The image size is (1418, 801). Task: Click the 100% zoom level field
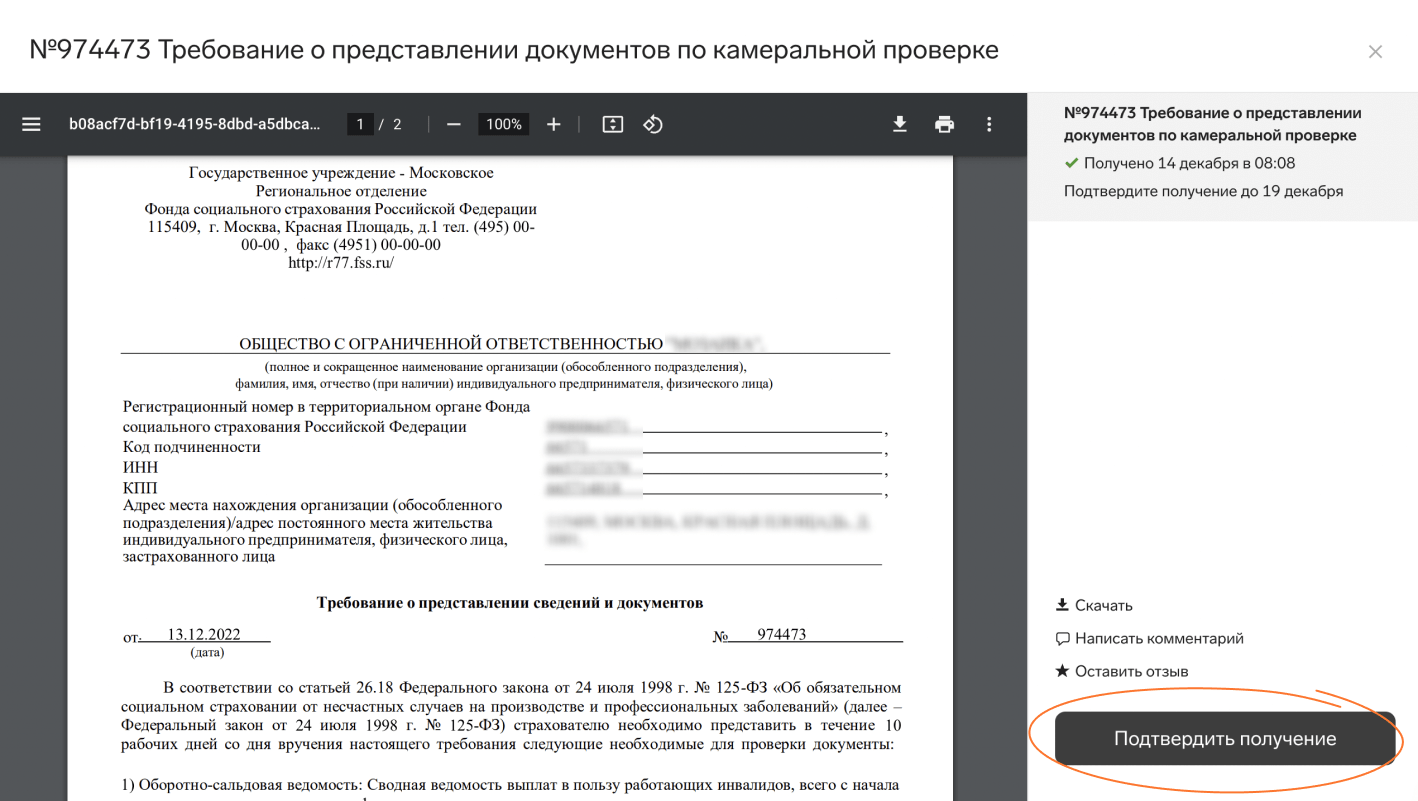[504, 124]
